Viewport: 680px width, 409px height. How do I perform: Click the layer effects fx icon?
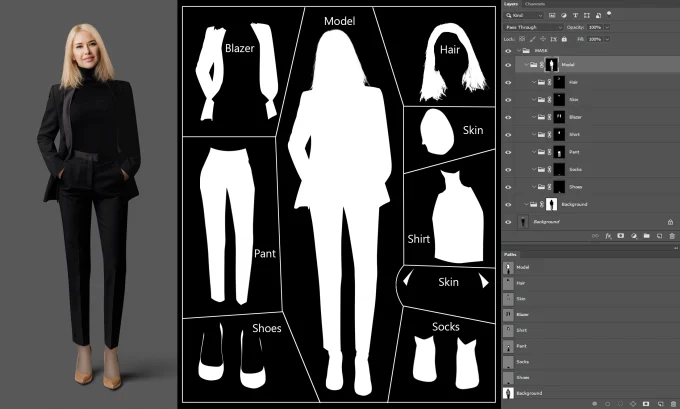[608, 236]
